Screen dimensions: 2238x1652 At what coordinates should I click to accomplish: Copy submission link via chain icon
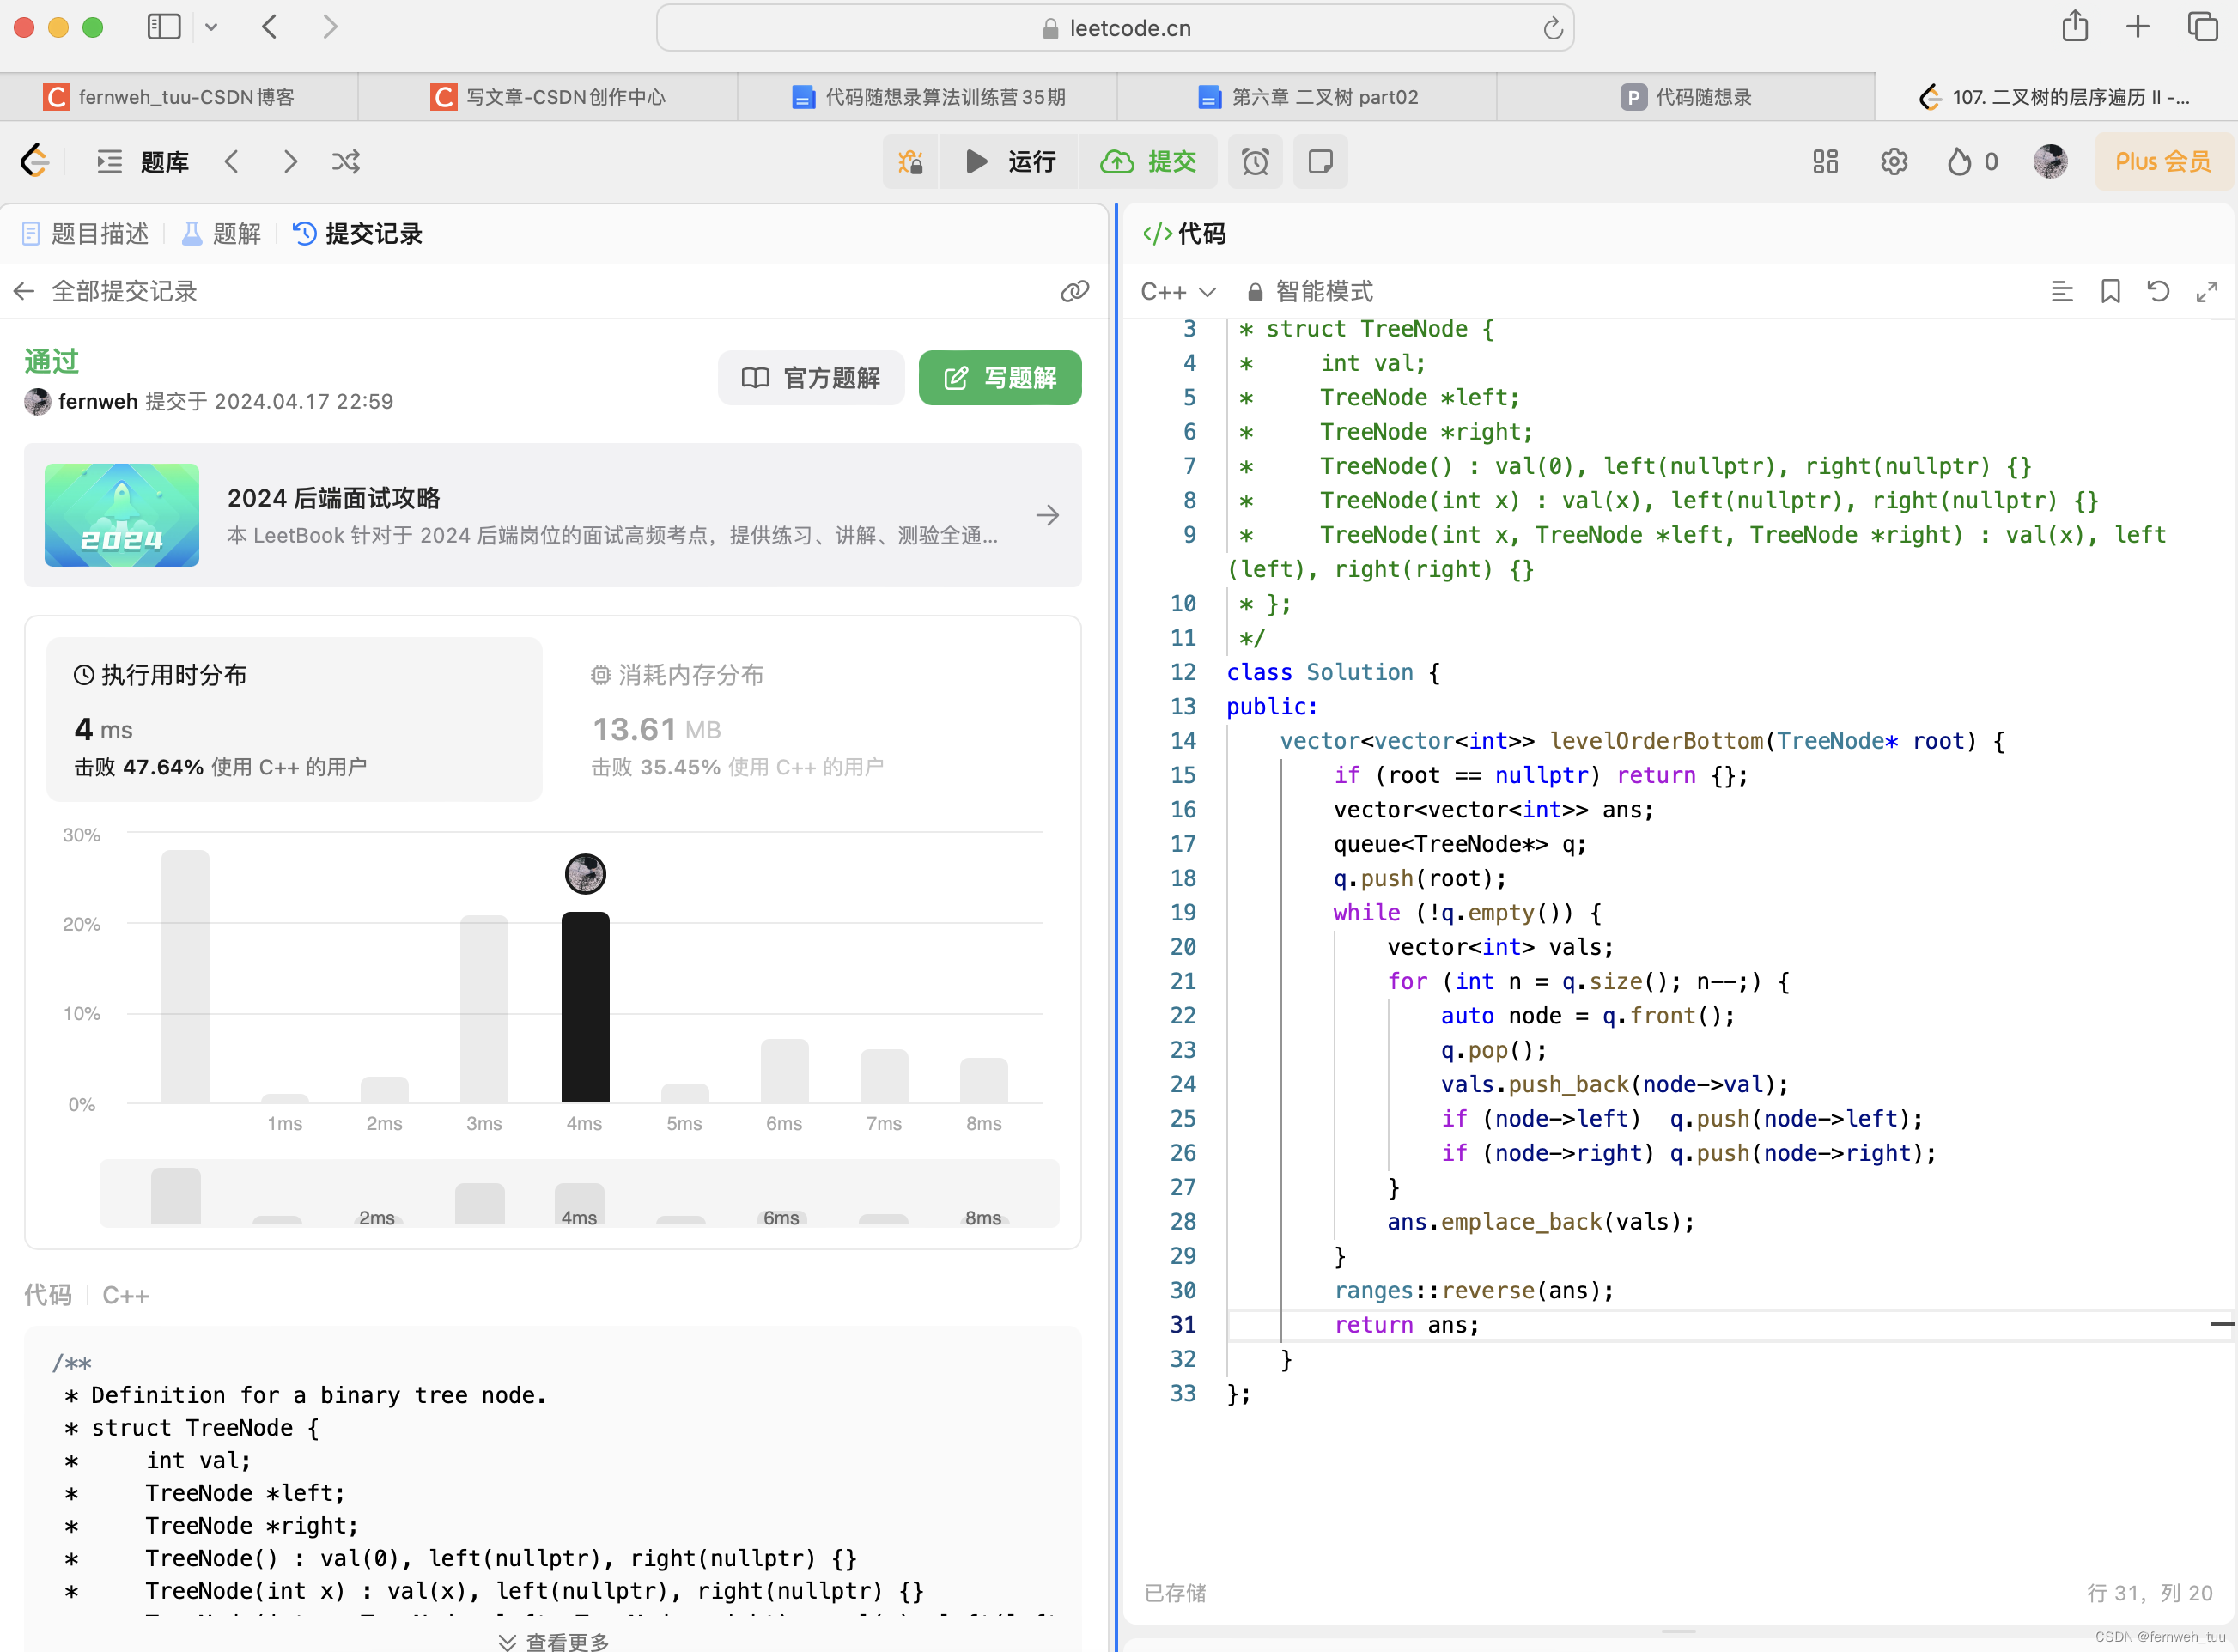[1074, 291]
